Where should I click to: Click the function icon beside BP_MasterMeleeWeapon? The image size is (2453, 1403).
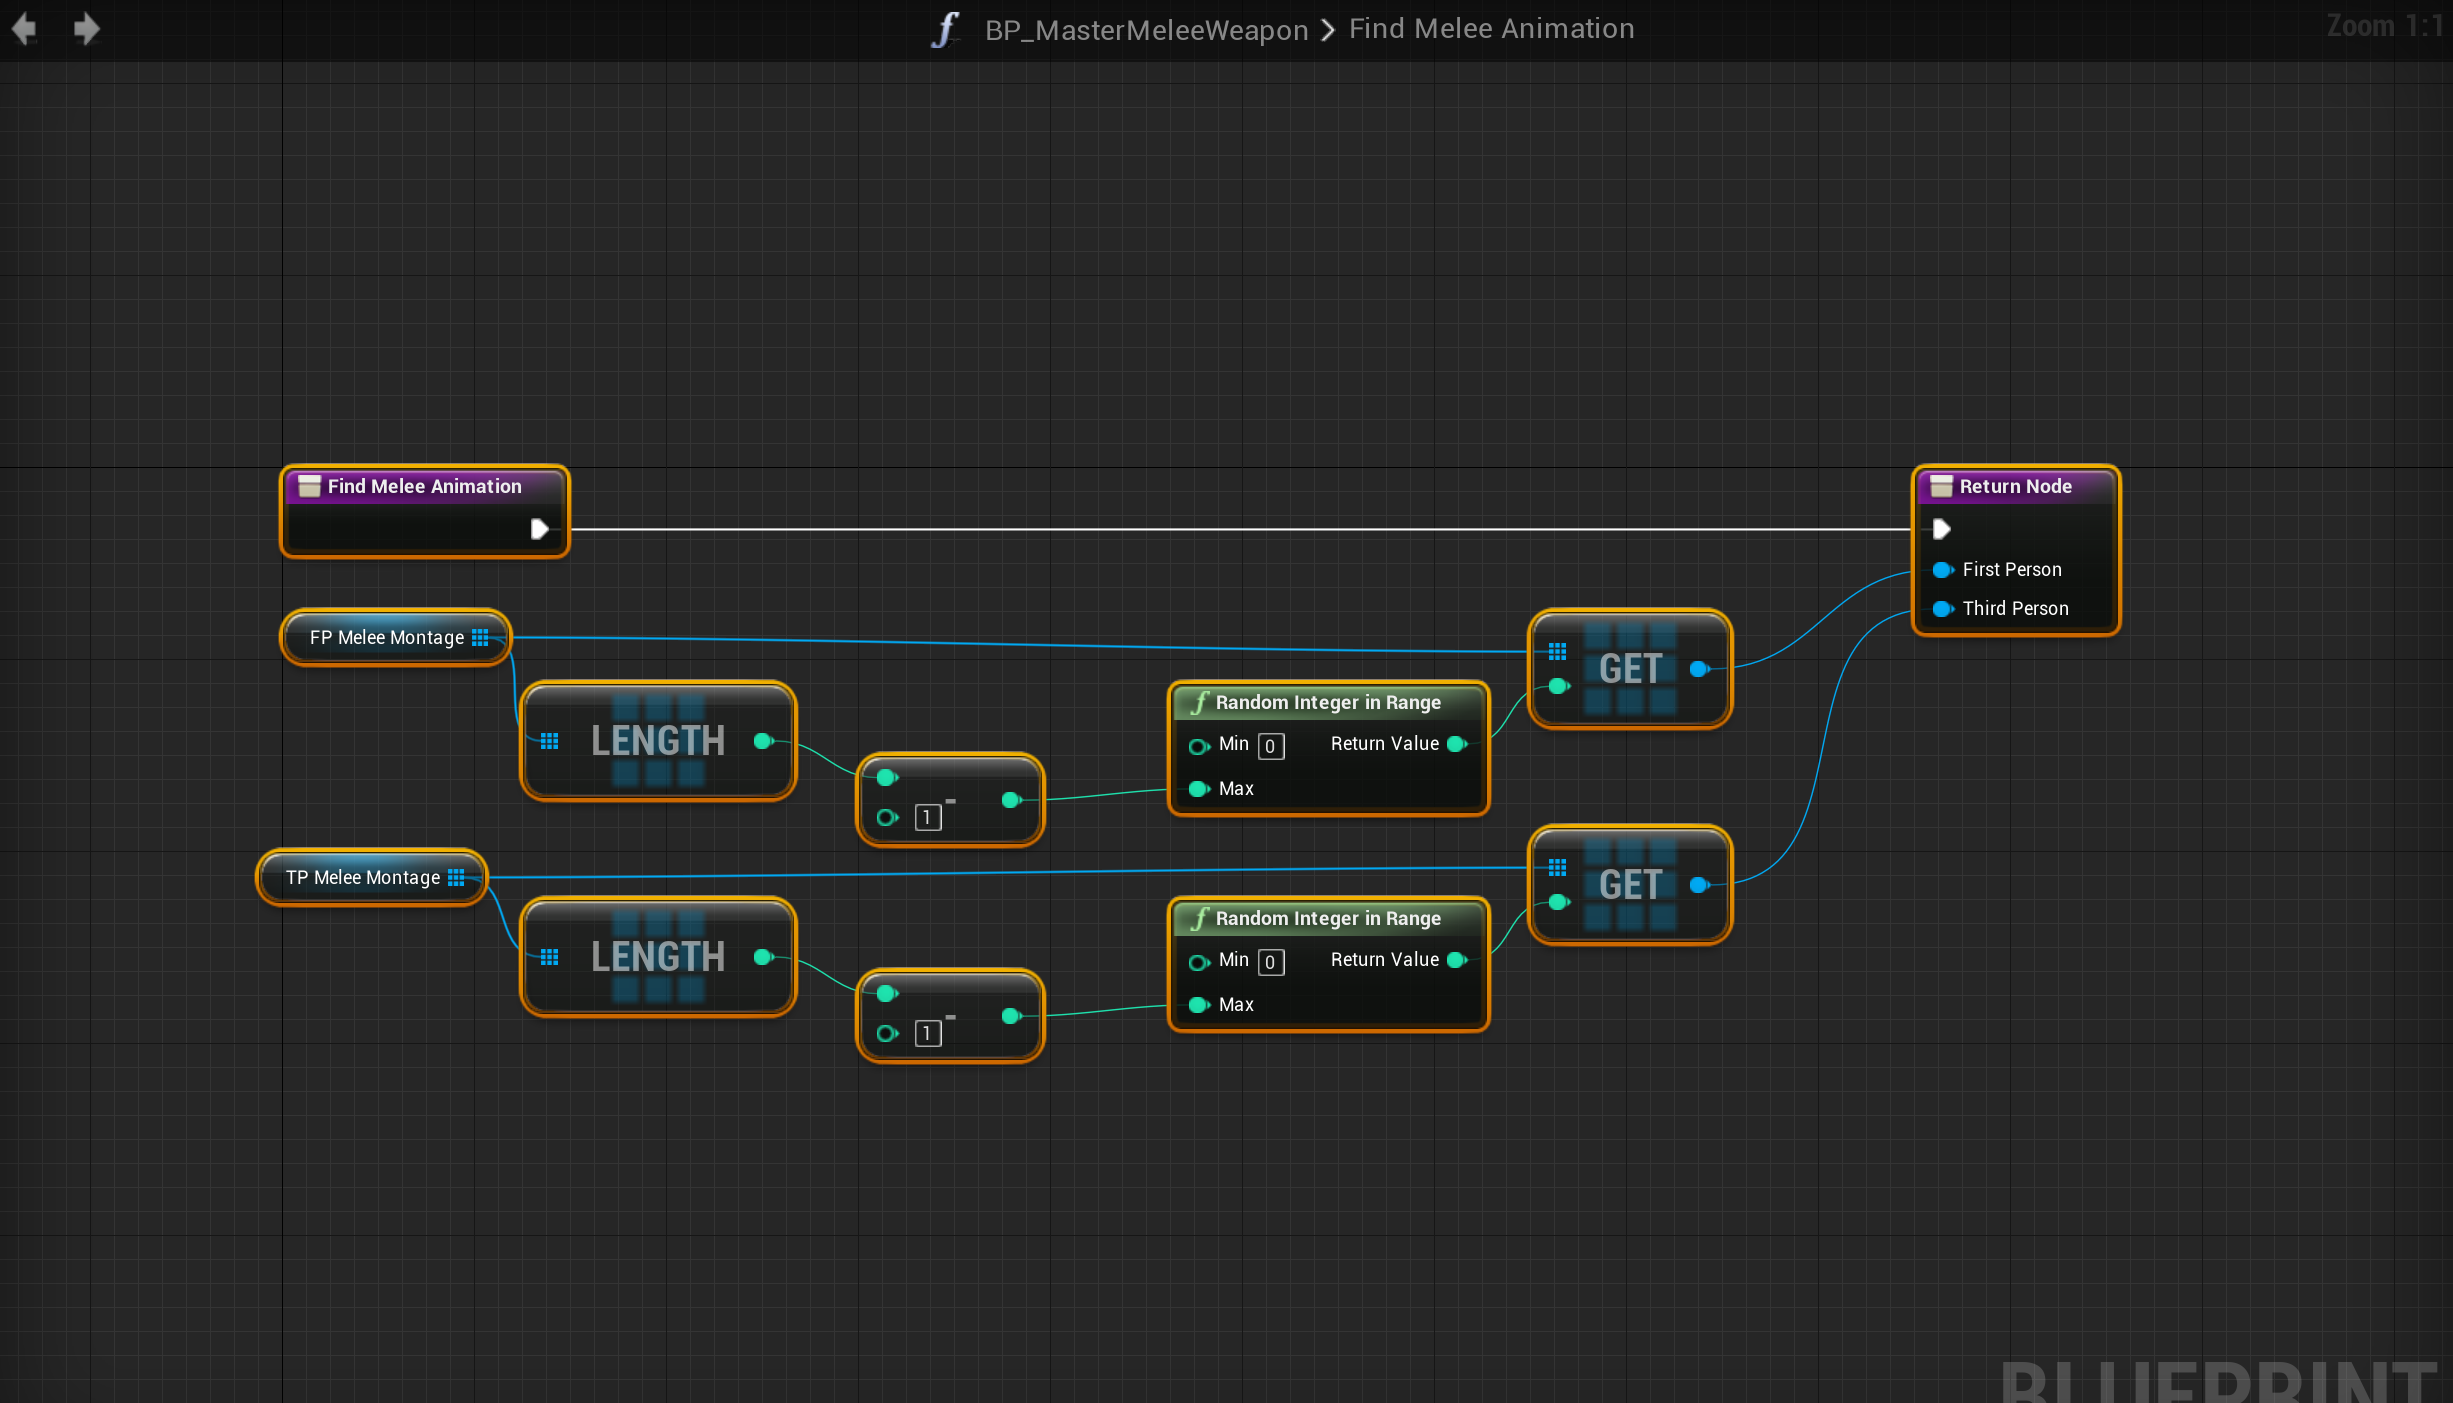[x=945, y=29]
